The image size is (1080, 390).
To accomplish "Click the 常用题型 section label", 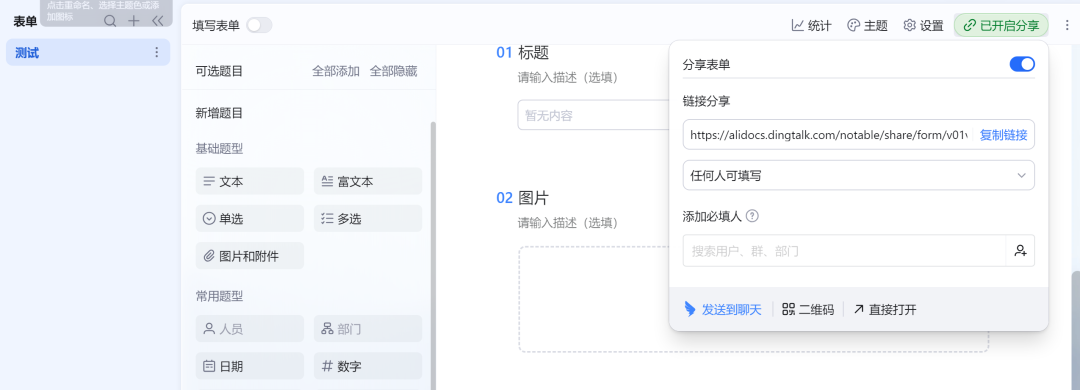I will coord(219,296).
